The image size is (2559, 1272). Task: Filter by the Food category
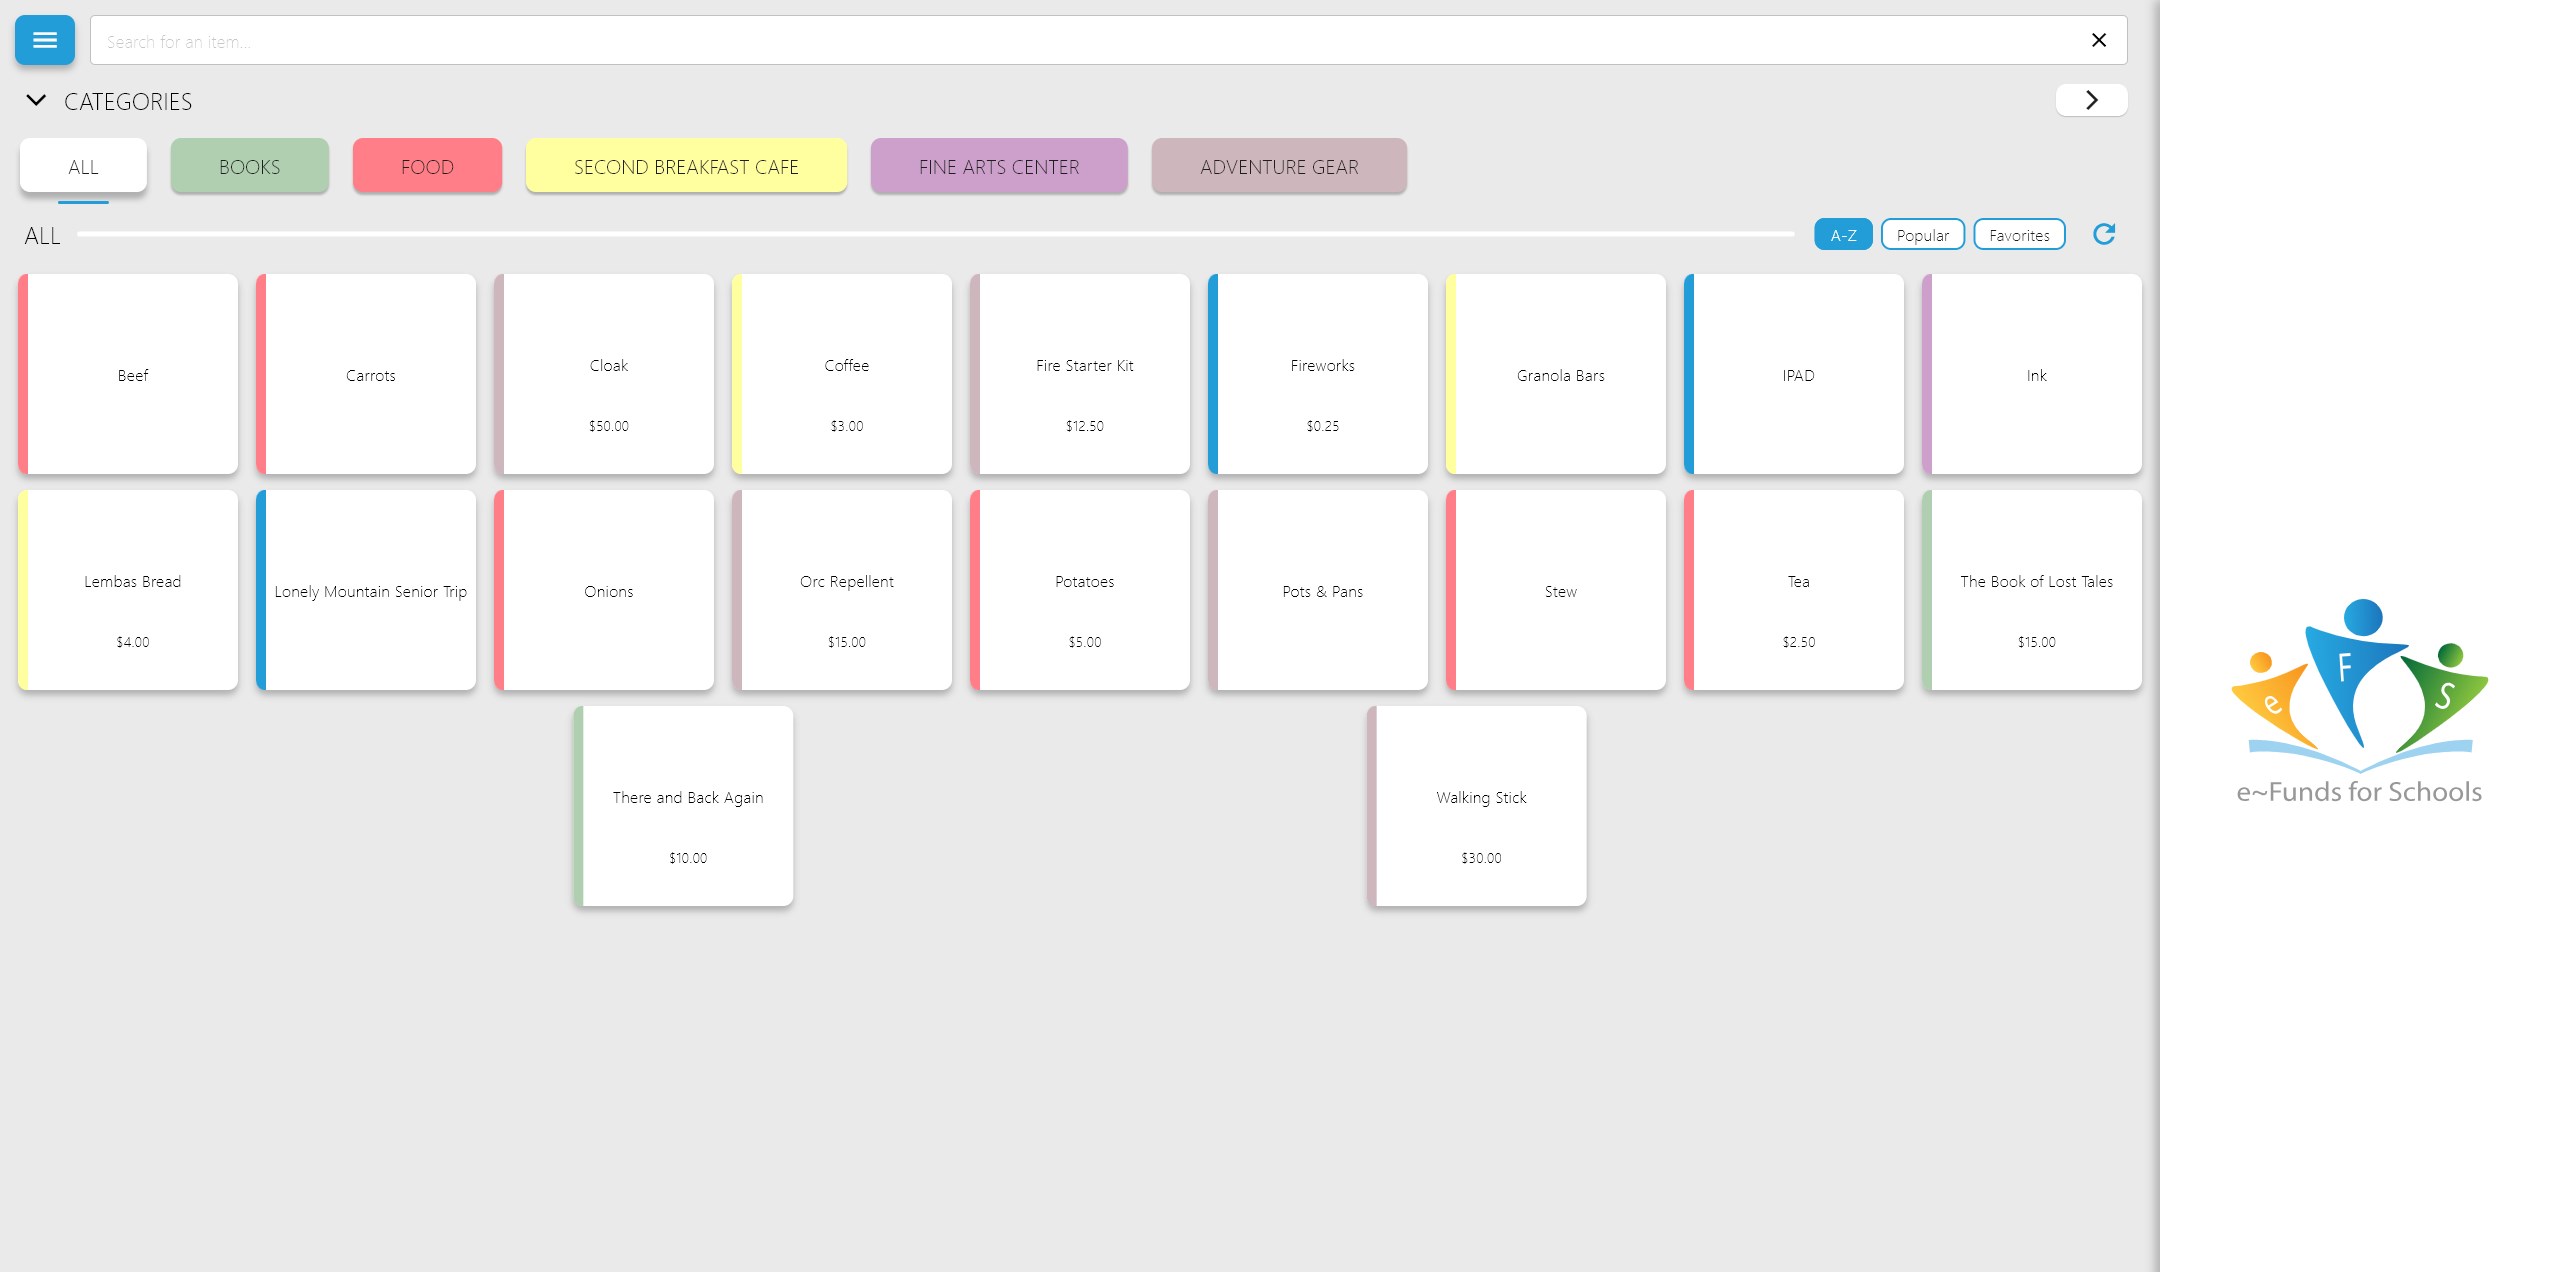coord(427,167)
